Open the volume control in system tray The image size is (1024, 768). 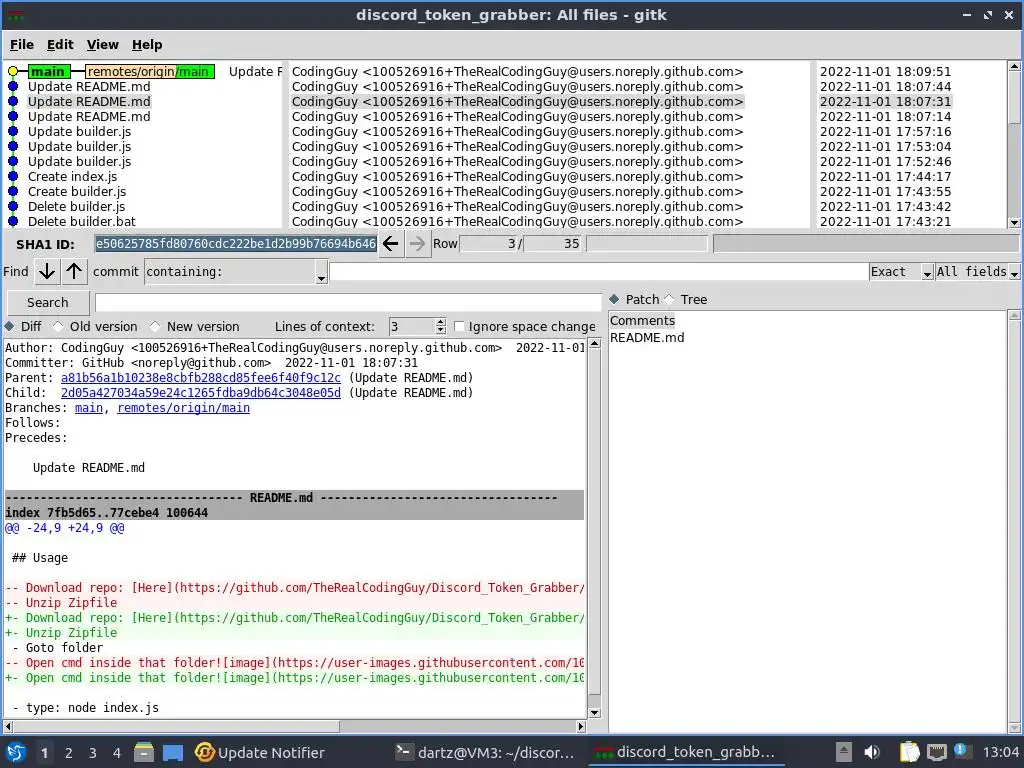point(872,752)
